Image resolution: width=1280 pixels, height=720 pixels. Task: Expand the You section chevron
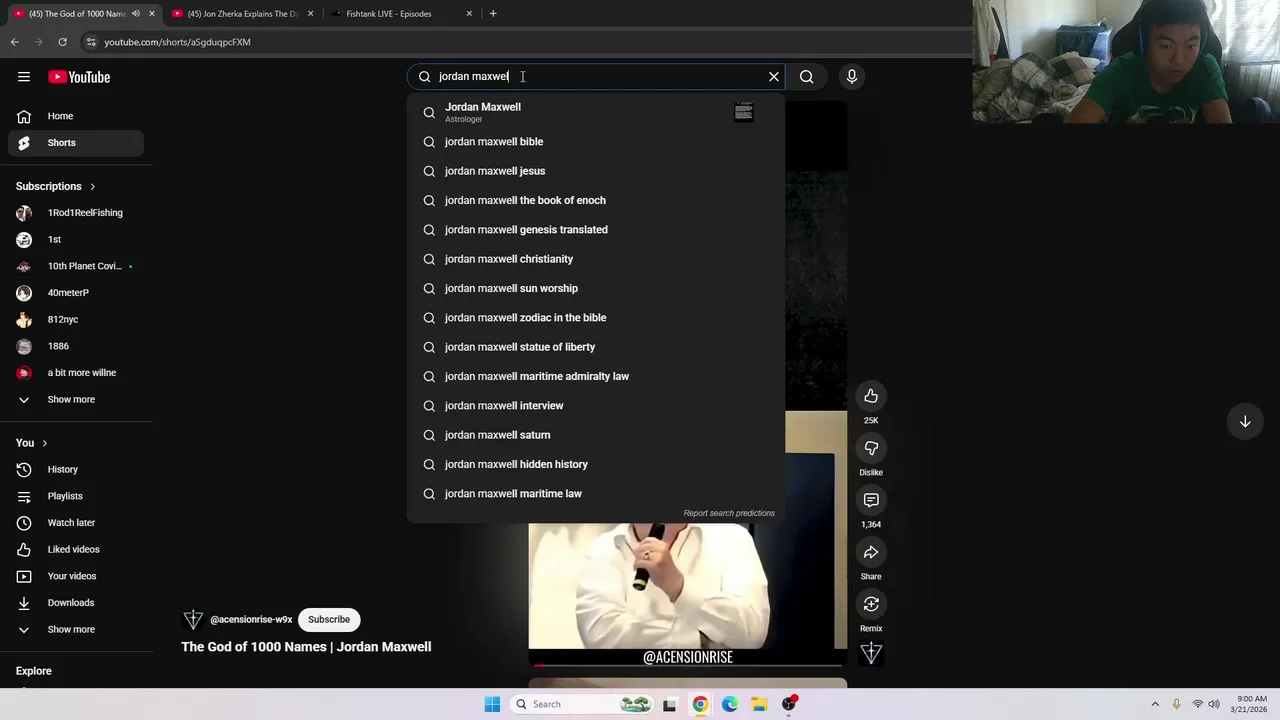click(44, 443)
